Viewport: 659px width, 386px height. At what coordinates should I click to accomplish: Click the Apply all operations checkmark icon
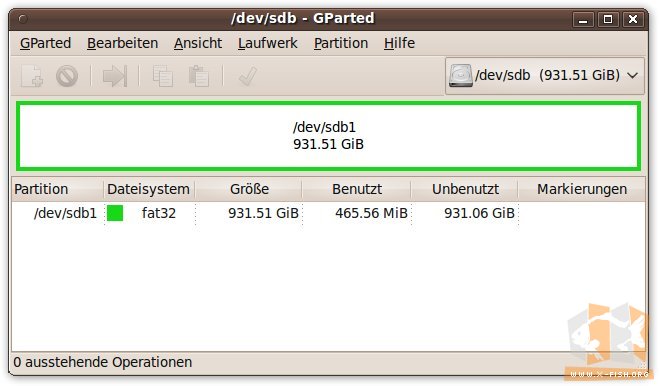[247, 76]
